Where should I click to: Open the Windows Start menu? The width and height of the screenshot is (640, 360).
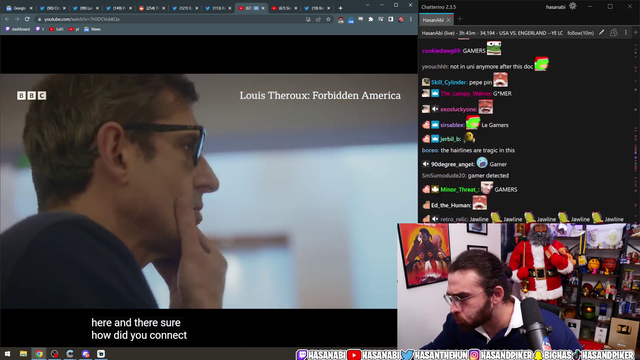(x=7, y=354)
